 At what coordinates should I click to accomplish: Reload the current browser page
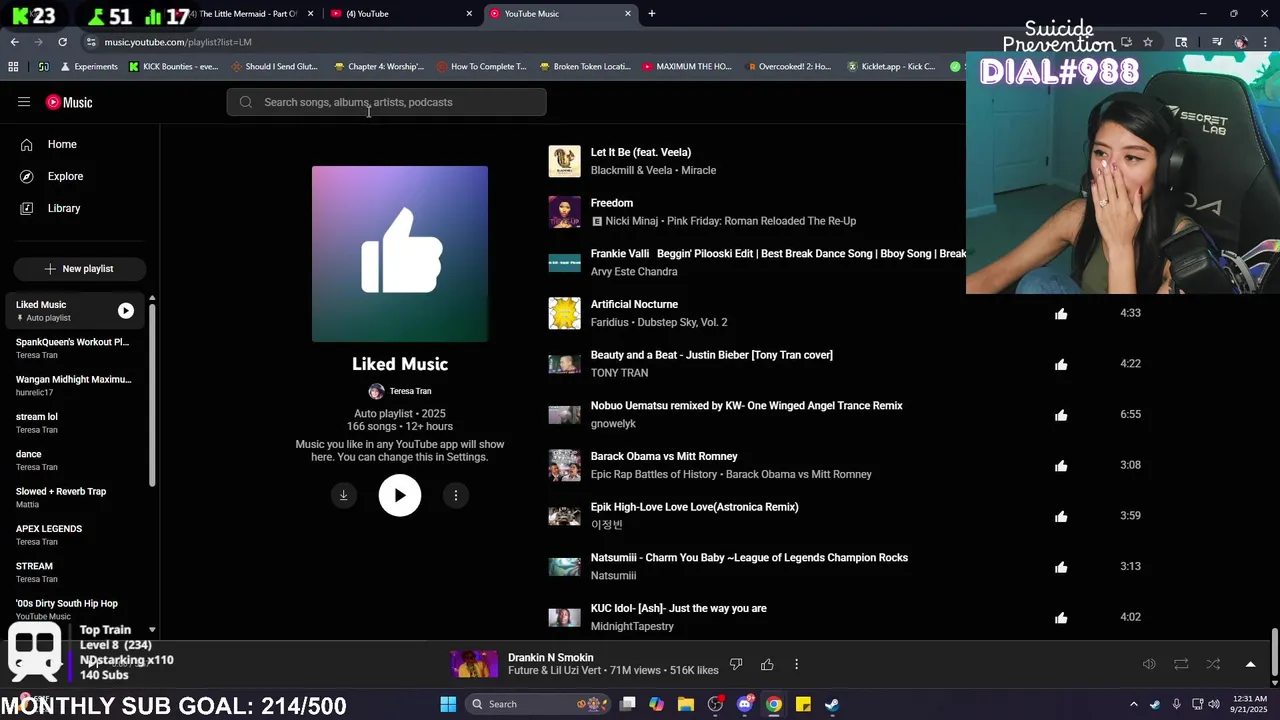click(62, 42)
